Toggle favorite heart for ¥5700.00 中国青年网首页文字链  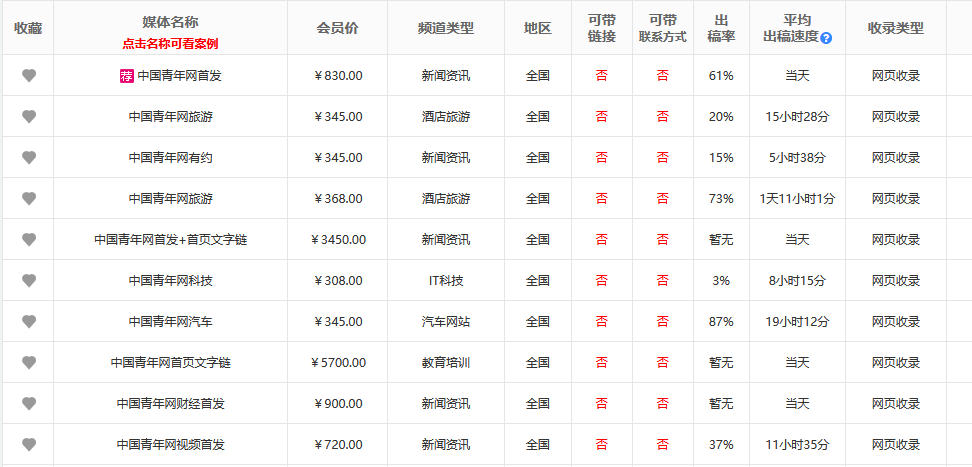[29, 363]
